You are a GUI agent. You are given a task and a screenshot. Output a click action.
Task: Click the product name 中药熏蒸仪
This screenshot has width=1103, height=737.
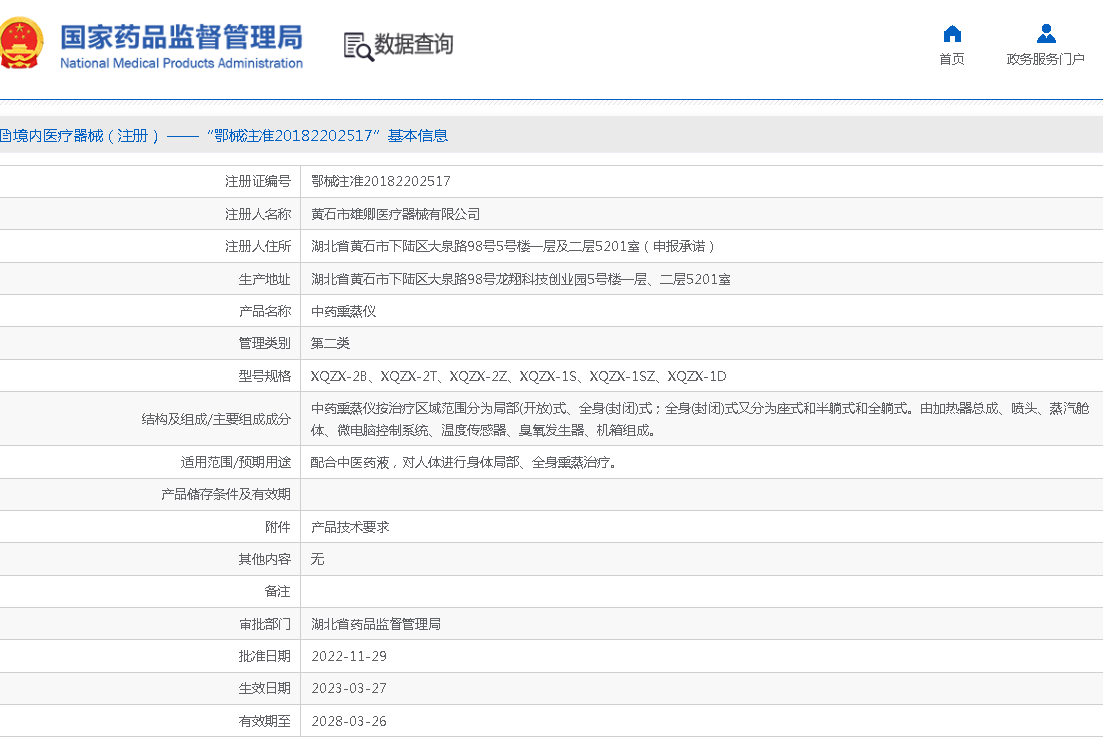(x=343, y=311)
